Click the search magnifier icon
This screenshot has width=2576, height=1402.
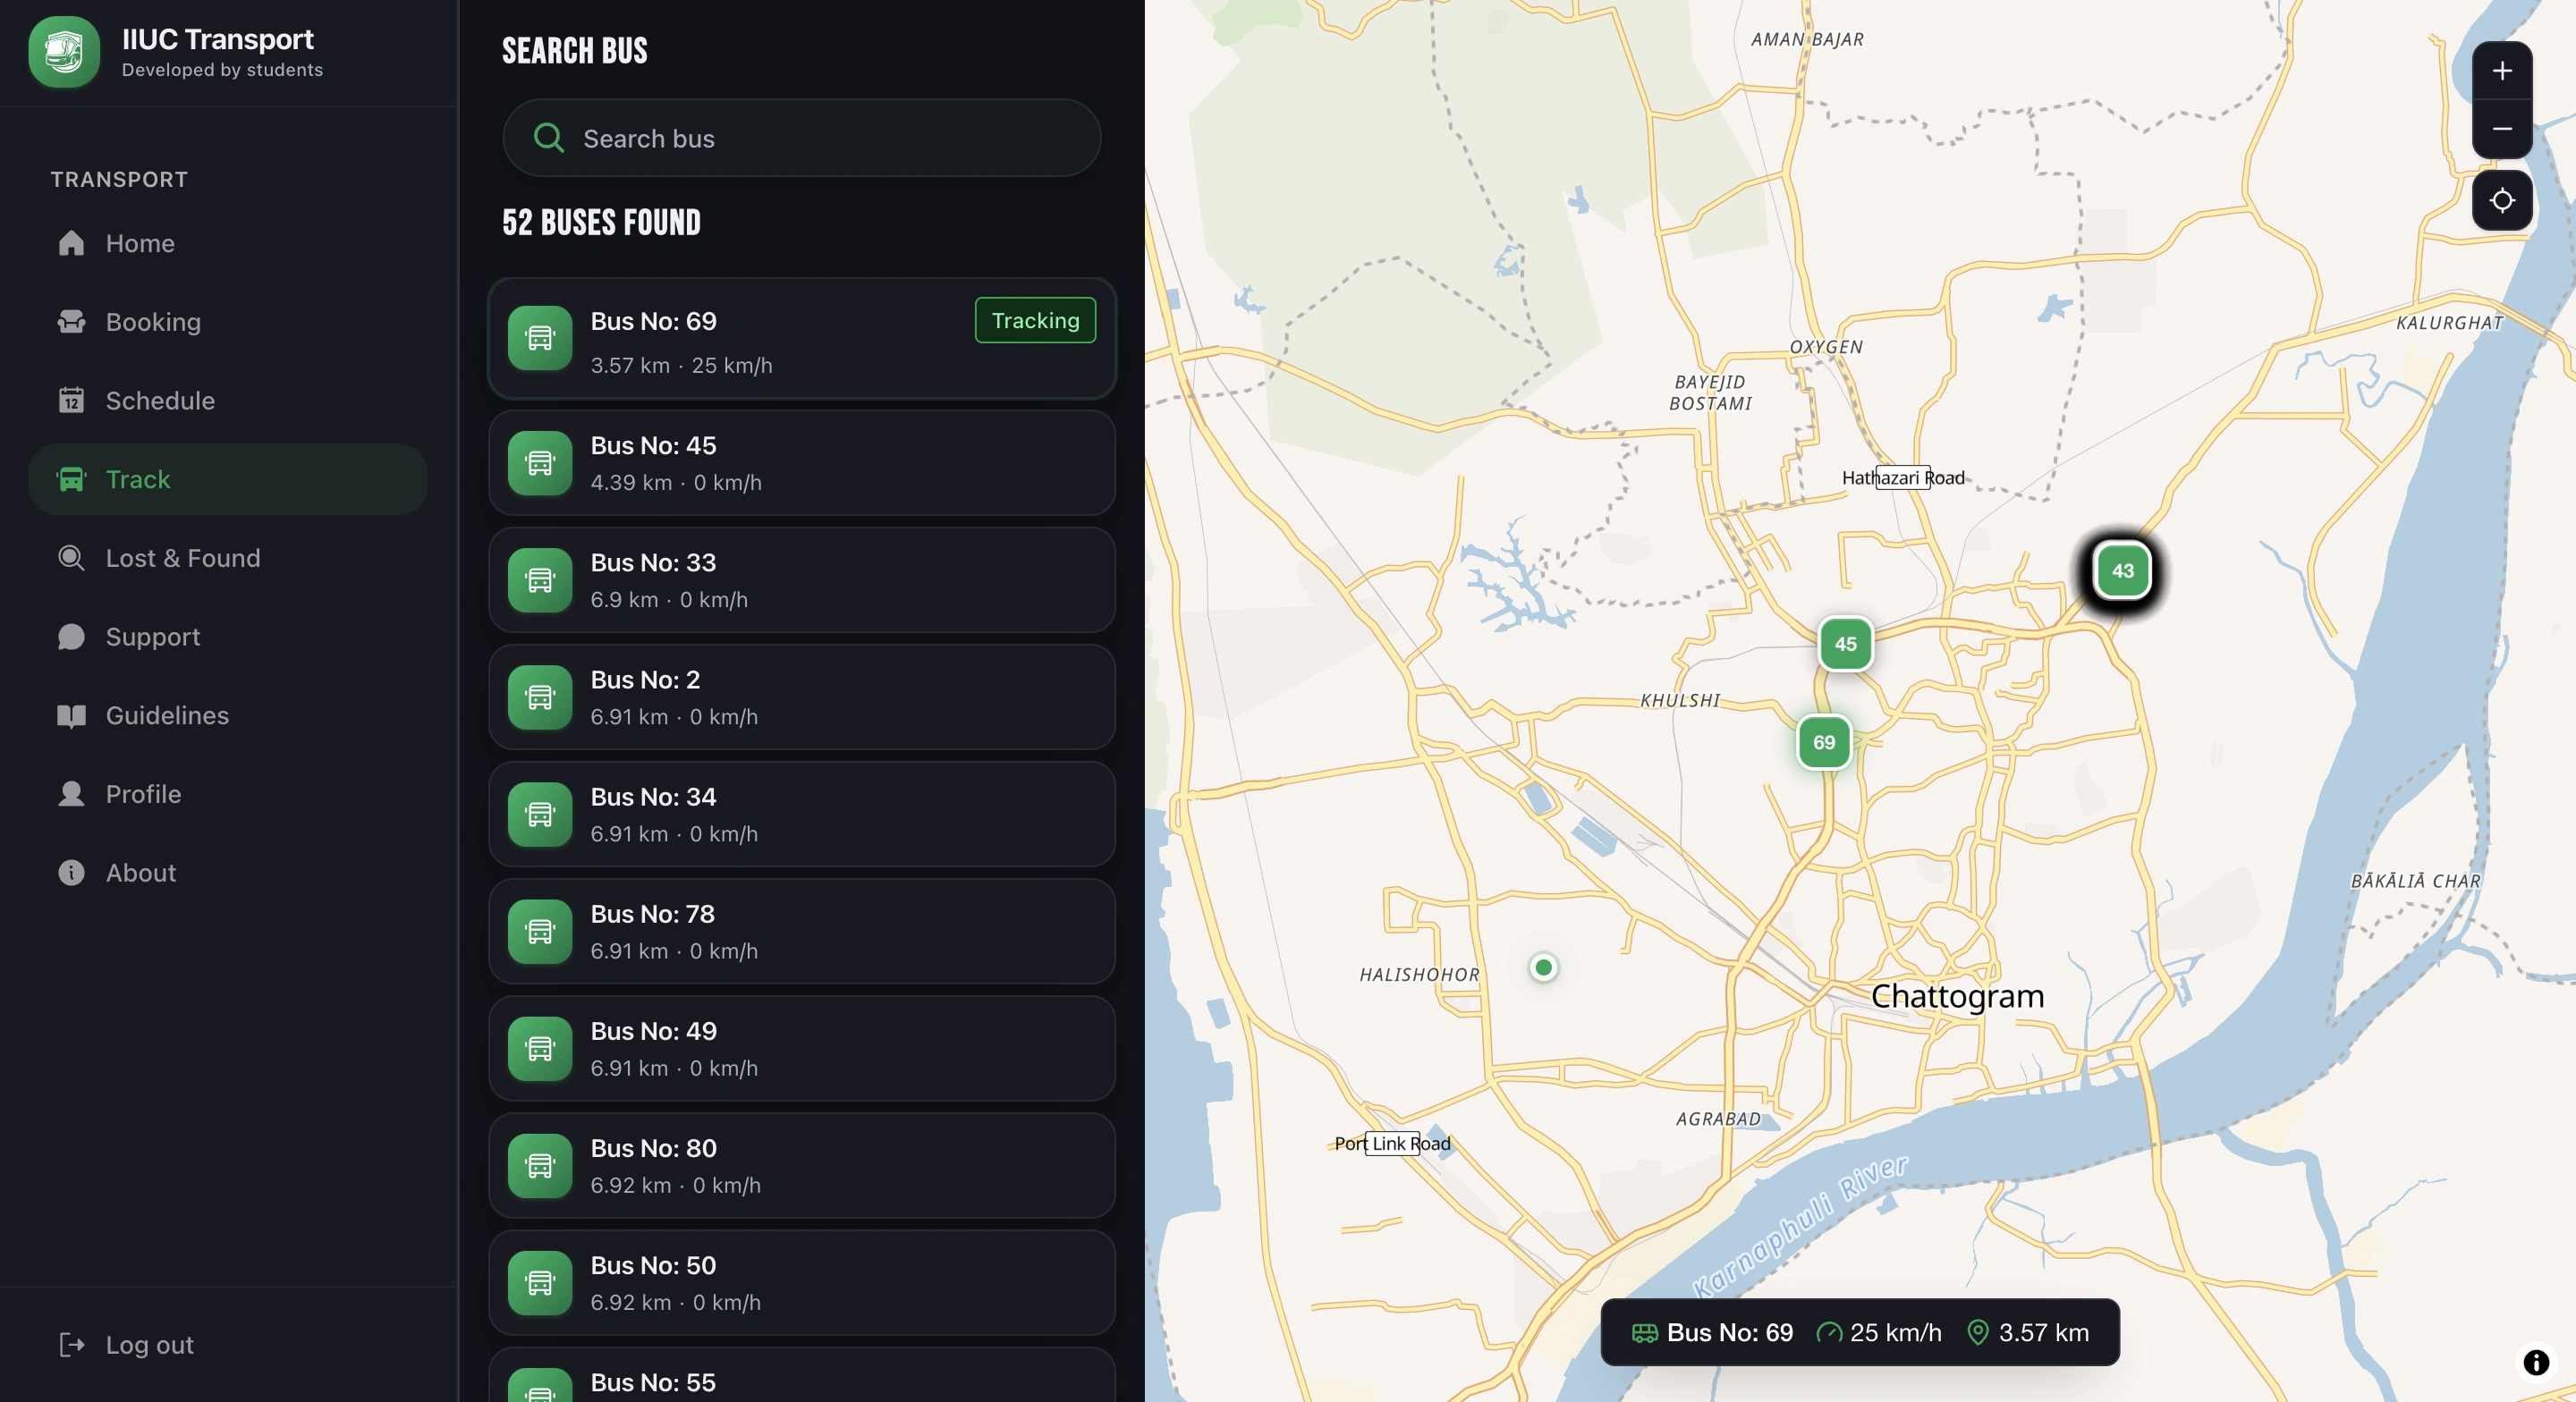(549, 138)
